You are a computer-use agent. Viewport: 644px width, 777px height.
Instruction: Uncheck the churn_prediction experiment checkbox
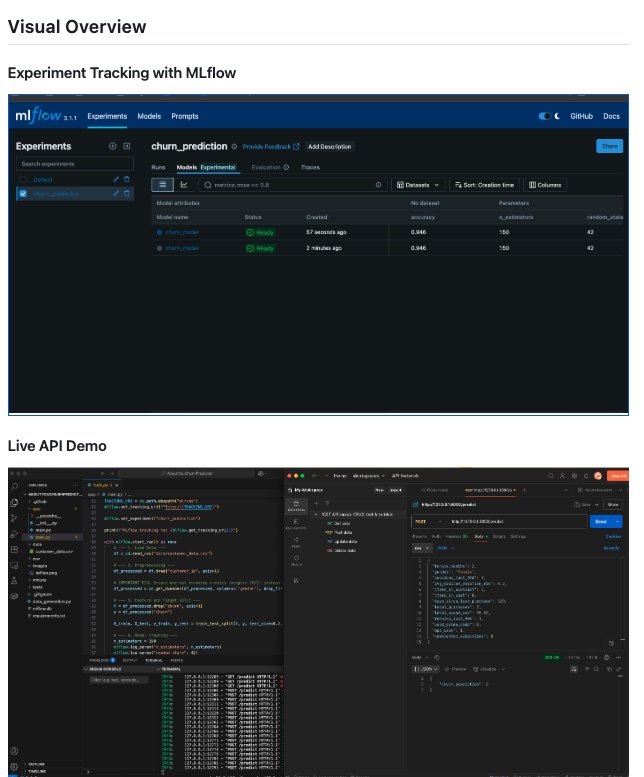point(23,194)
